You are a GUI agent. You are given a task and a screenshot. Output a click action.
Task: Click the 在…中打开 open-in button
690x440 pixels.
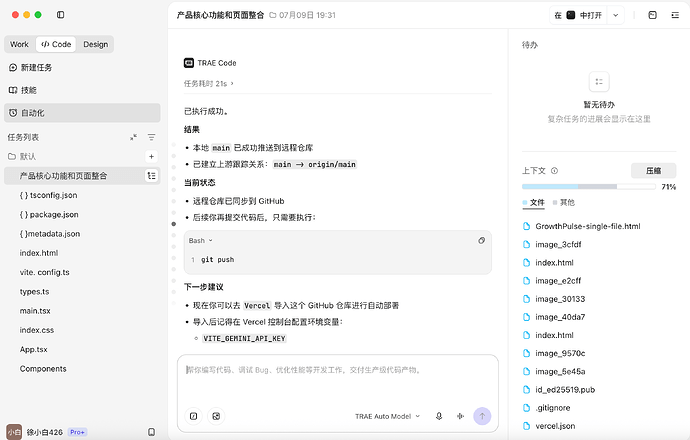tap(578, 15)
